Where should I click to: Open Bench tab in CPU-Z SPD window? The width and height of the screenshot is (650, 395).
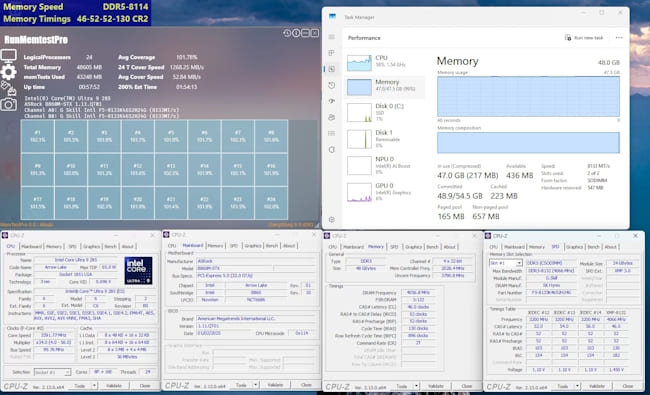593,247
